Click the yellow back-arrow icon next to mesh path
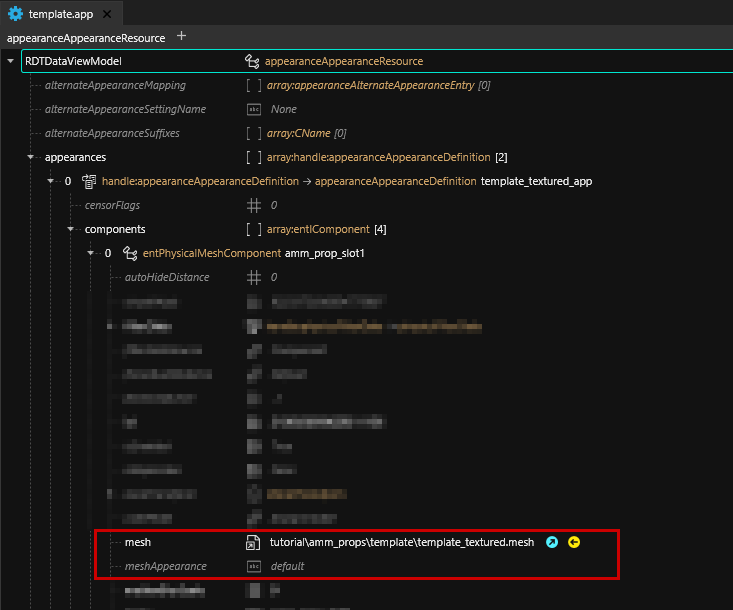The width and height of the screenshot is (733, 610). tap(574, 542)
